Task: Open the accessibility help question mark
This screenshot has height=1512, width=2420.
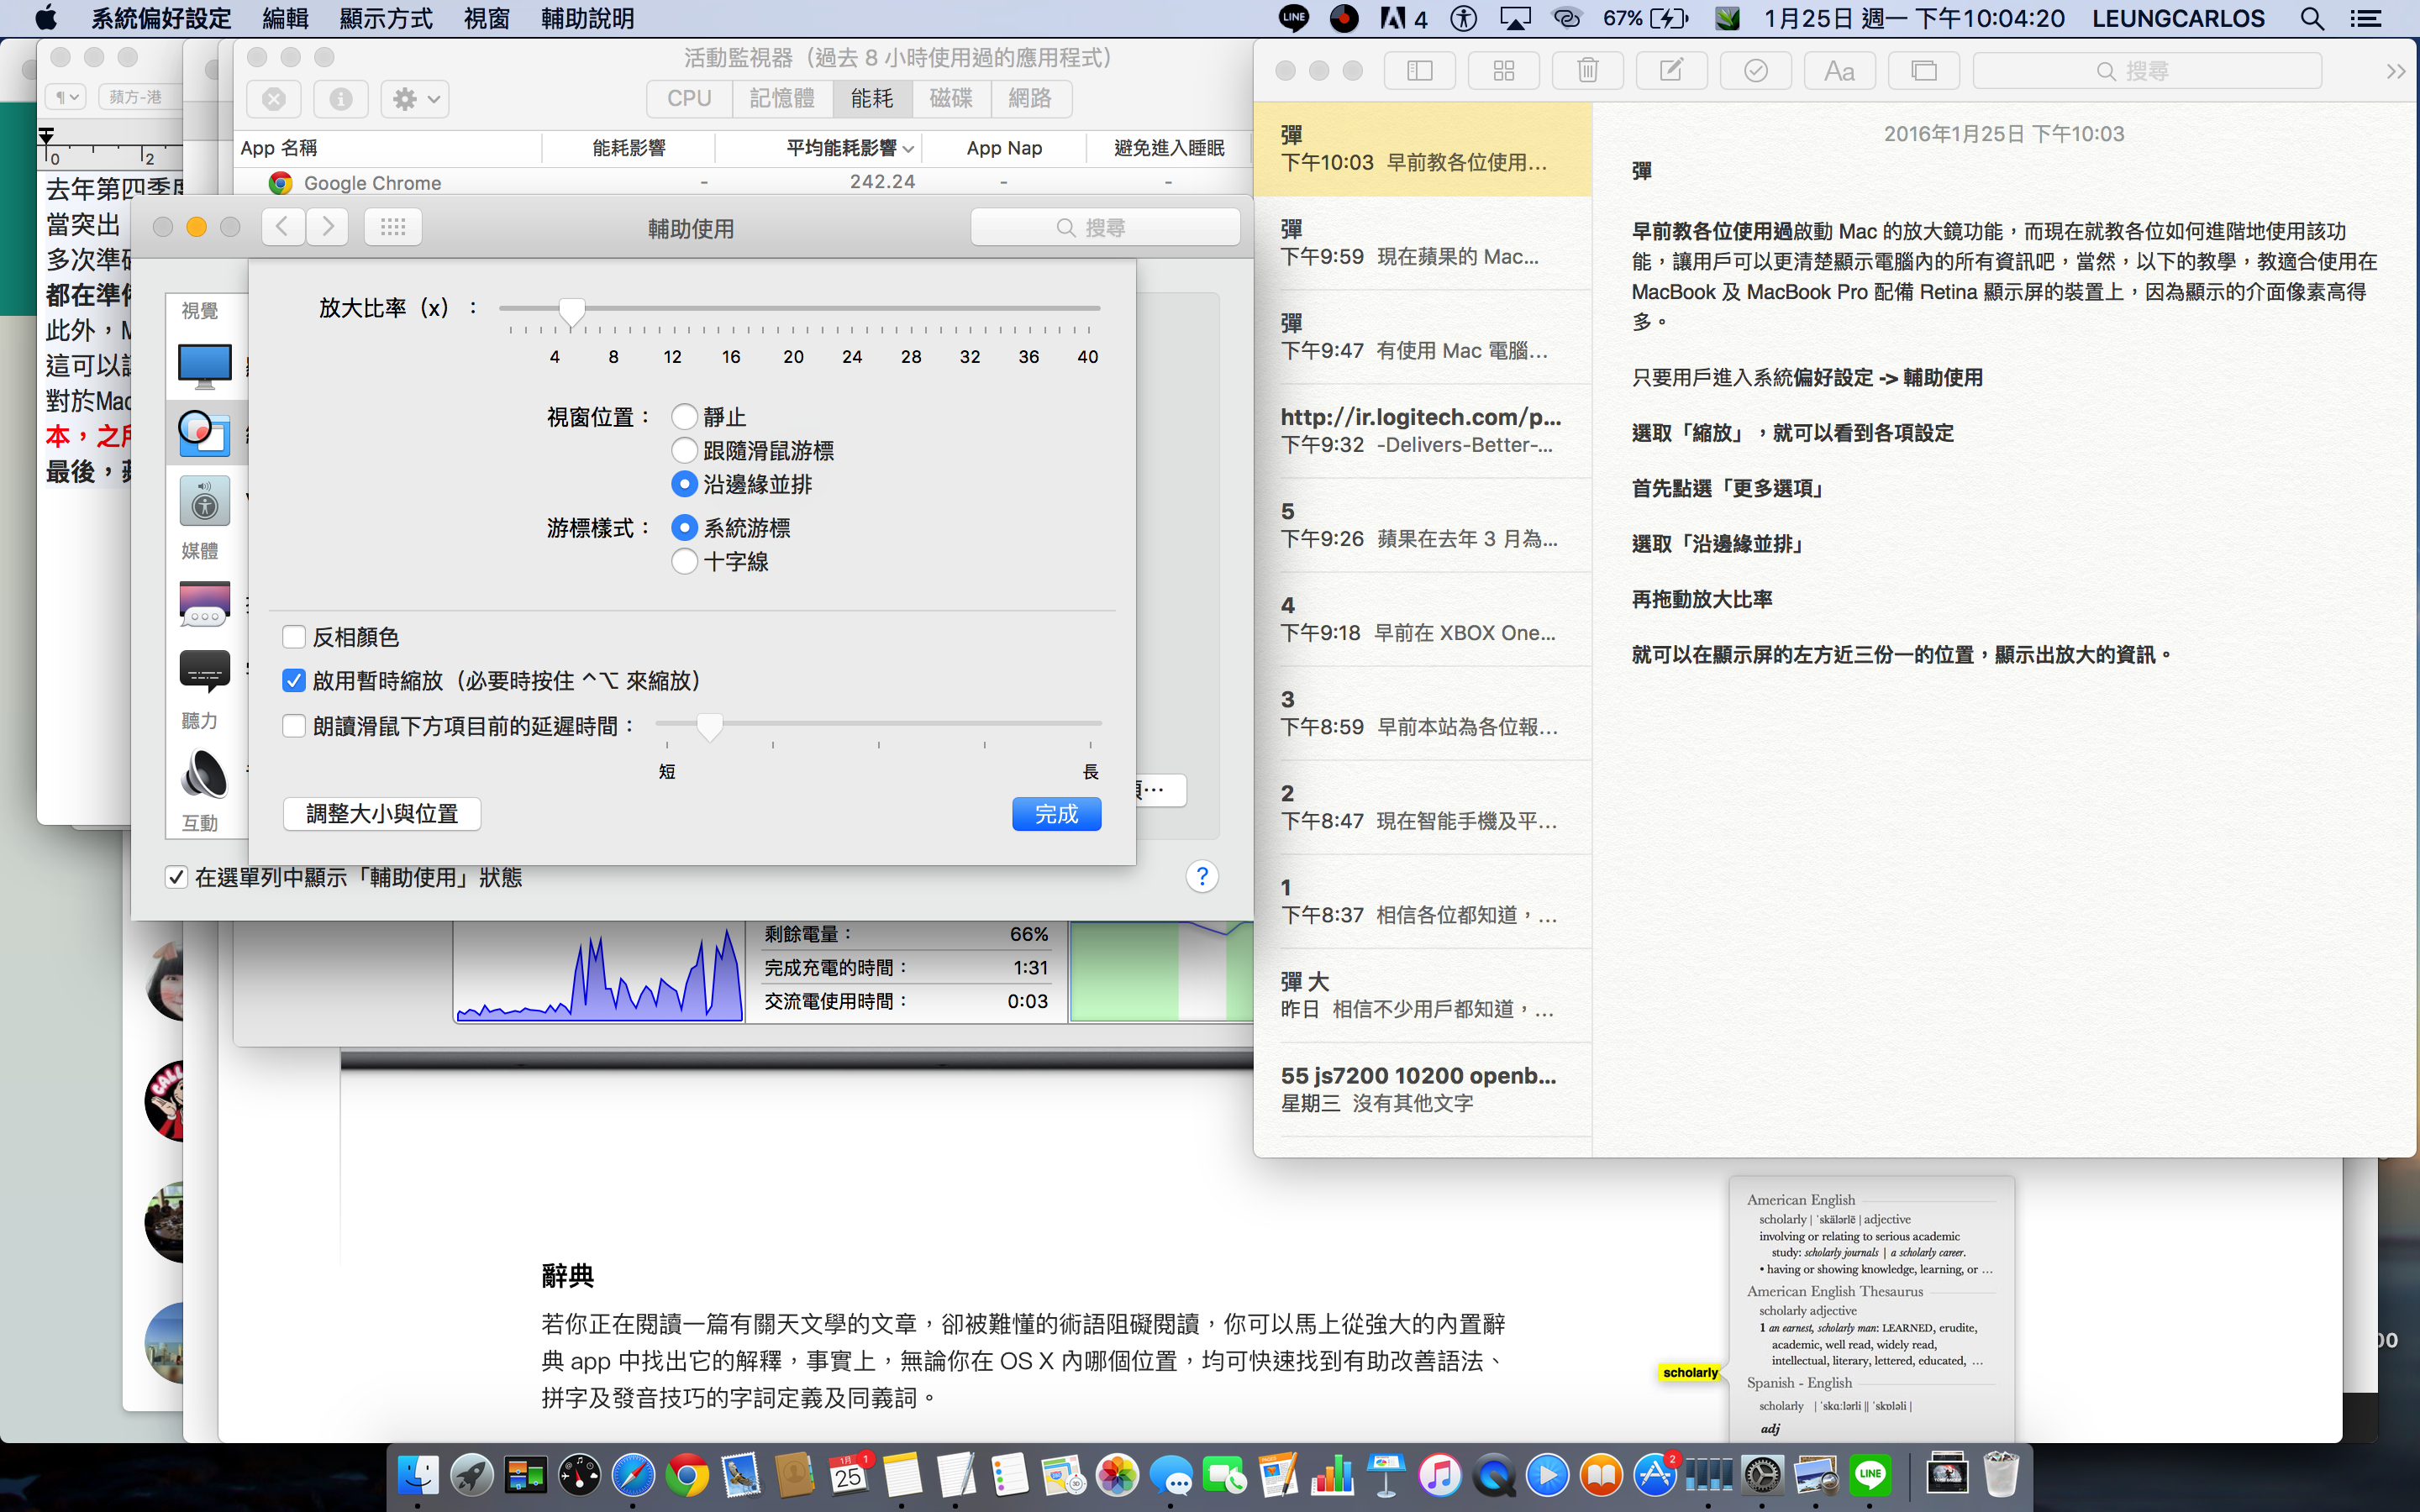Action: point(1202,877)
